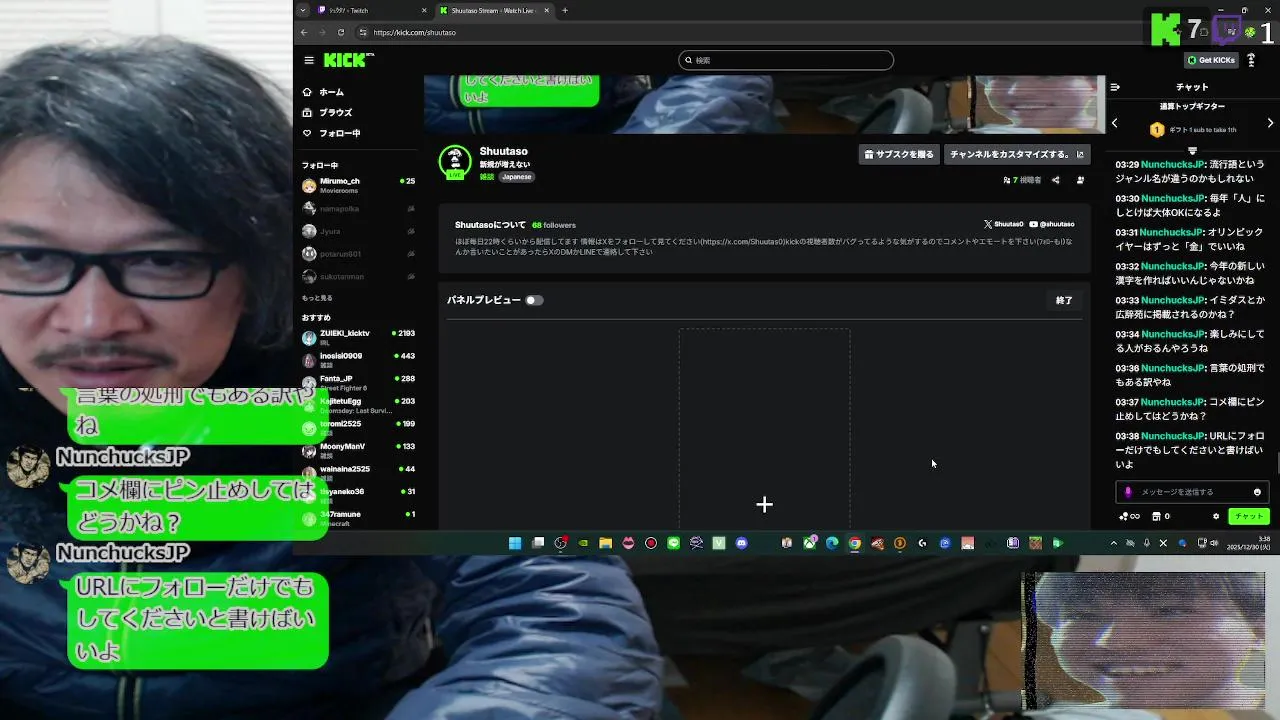
Task: Click the browser back arrow
Action: coord(304,32)
